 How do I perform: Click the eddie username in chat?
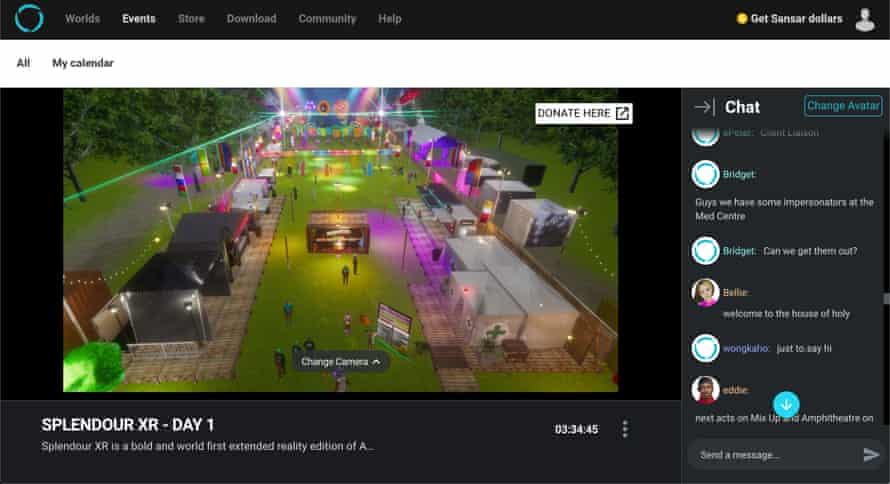pos(735,390)
